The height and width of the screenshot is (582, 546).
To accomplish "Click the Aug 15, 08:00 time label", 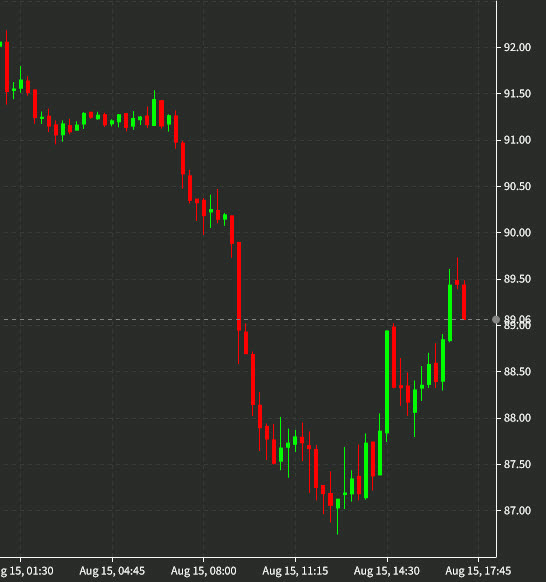I will click(x=203, y=571).
